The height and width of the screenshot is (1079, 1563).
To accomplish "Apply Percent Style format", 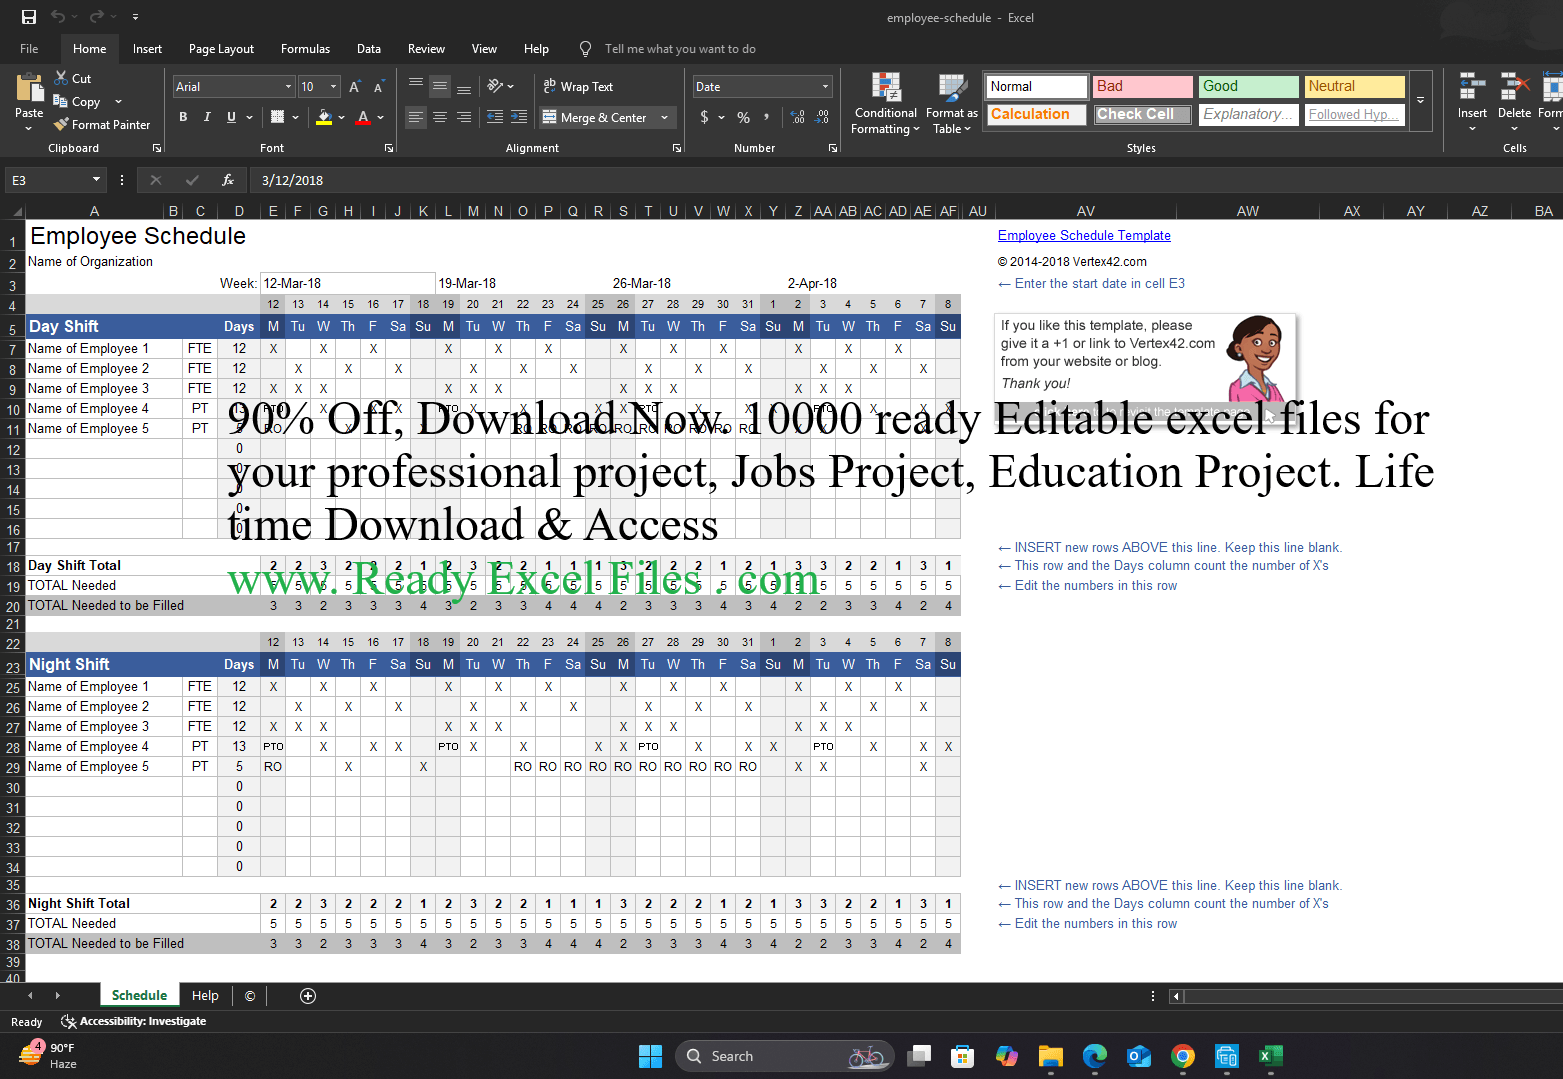I will pyautogui.click(x=743, y=117).
